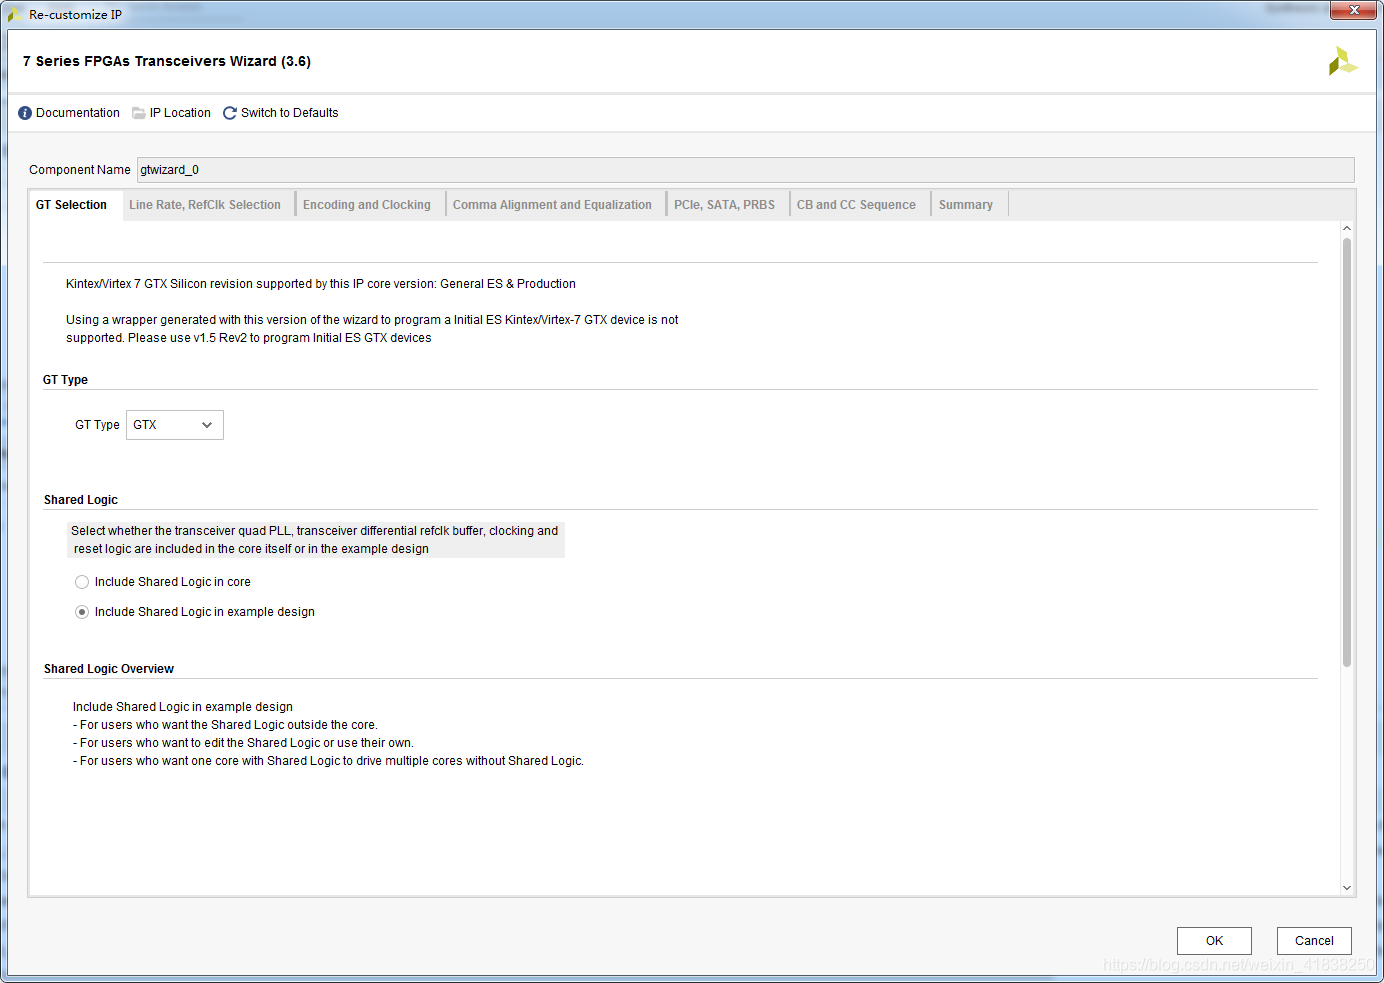Screen dimensions: 1384x983
Task: Click the scrollbar up arrow
Action: 1347,229
